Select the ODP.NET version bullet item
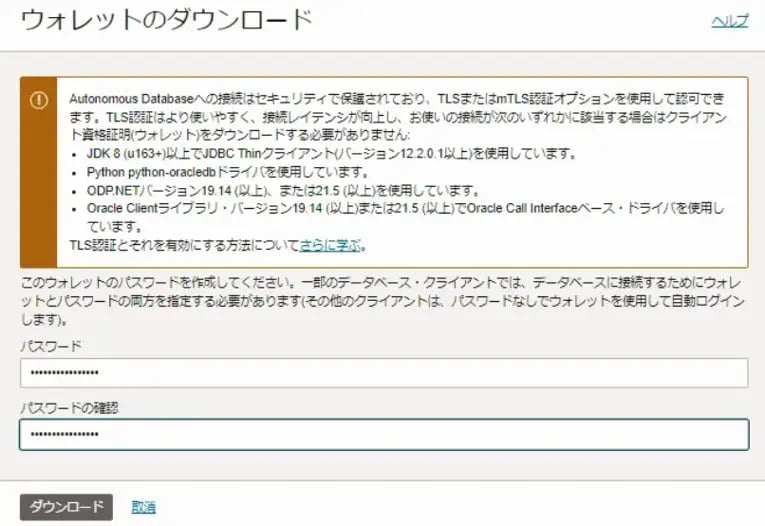This screenshot has width=765, height=526. [x=285, y=190]
